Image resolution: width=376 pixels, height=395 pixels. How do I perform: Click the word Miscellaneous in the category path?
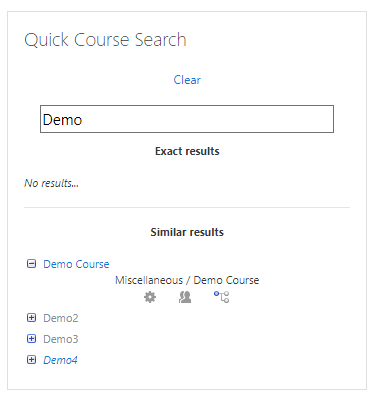click(x=149, y=280)
